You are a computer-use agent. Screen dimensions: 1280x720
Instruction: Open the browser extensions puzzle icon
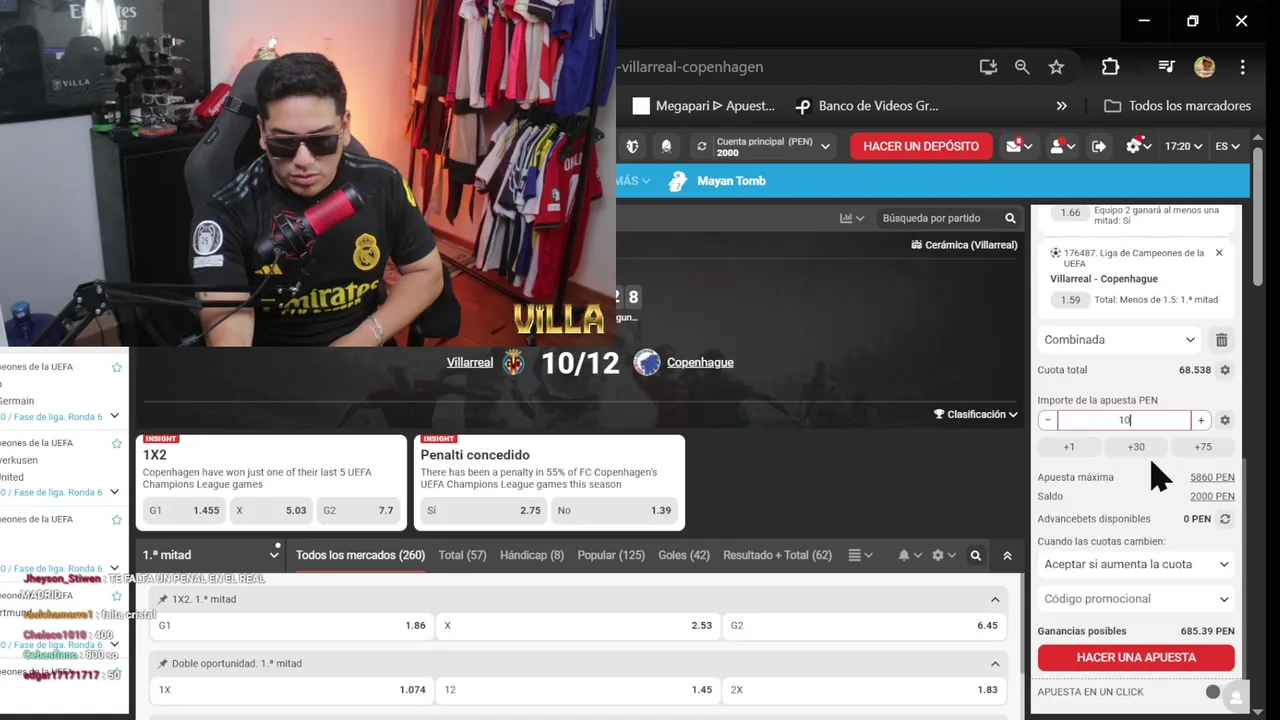click(1110, 67)
